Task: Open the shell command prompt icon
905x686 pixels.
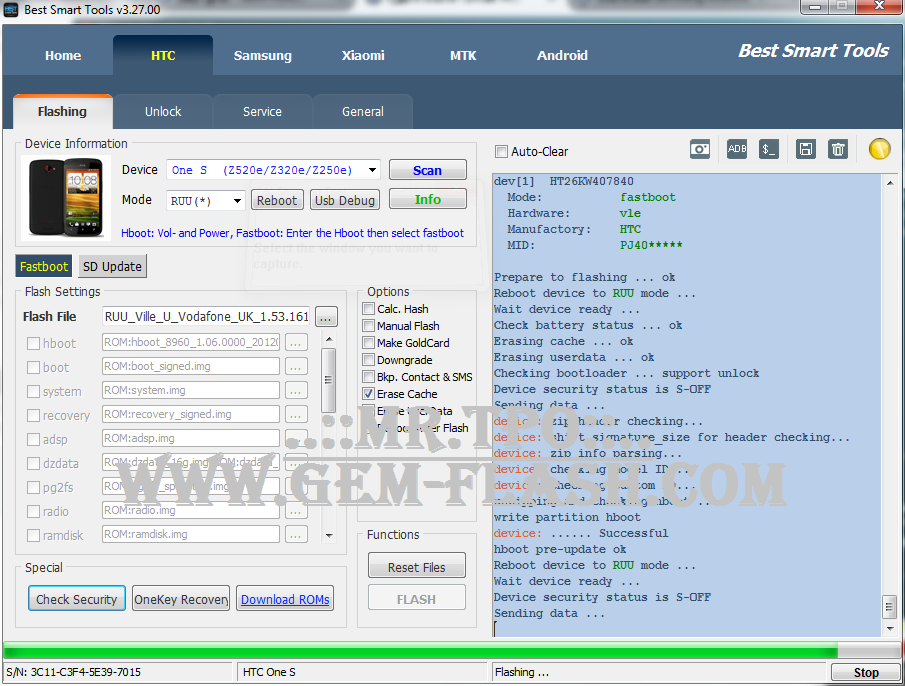Action: tap(769, 149)
